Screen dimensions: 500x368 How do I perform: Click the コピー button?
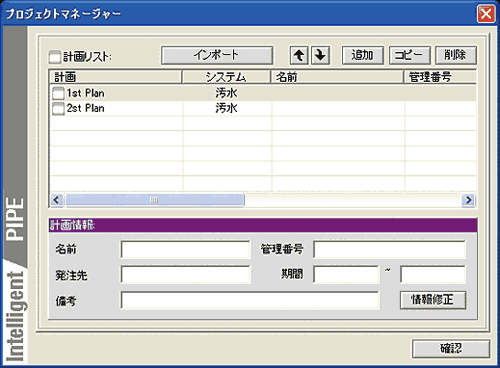click(x=410, y=55)
